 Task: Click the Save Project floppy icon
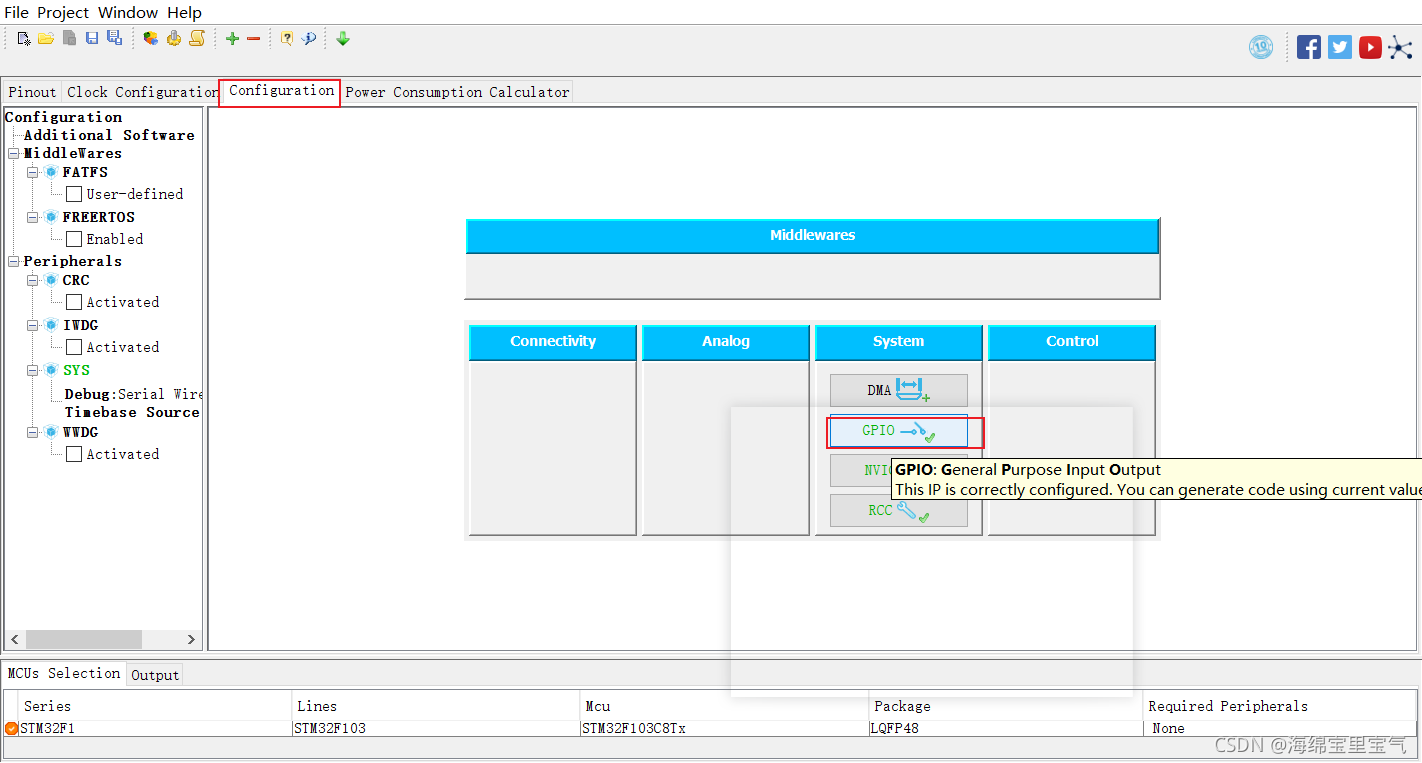(92, 38)
